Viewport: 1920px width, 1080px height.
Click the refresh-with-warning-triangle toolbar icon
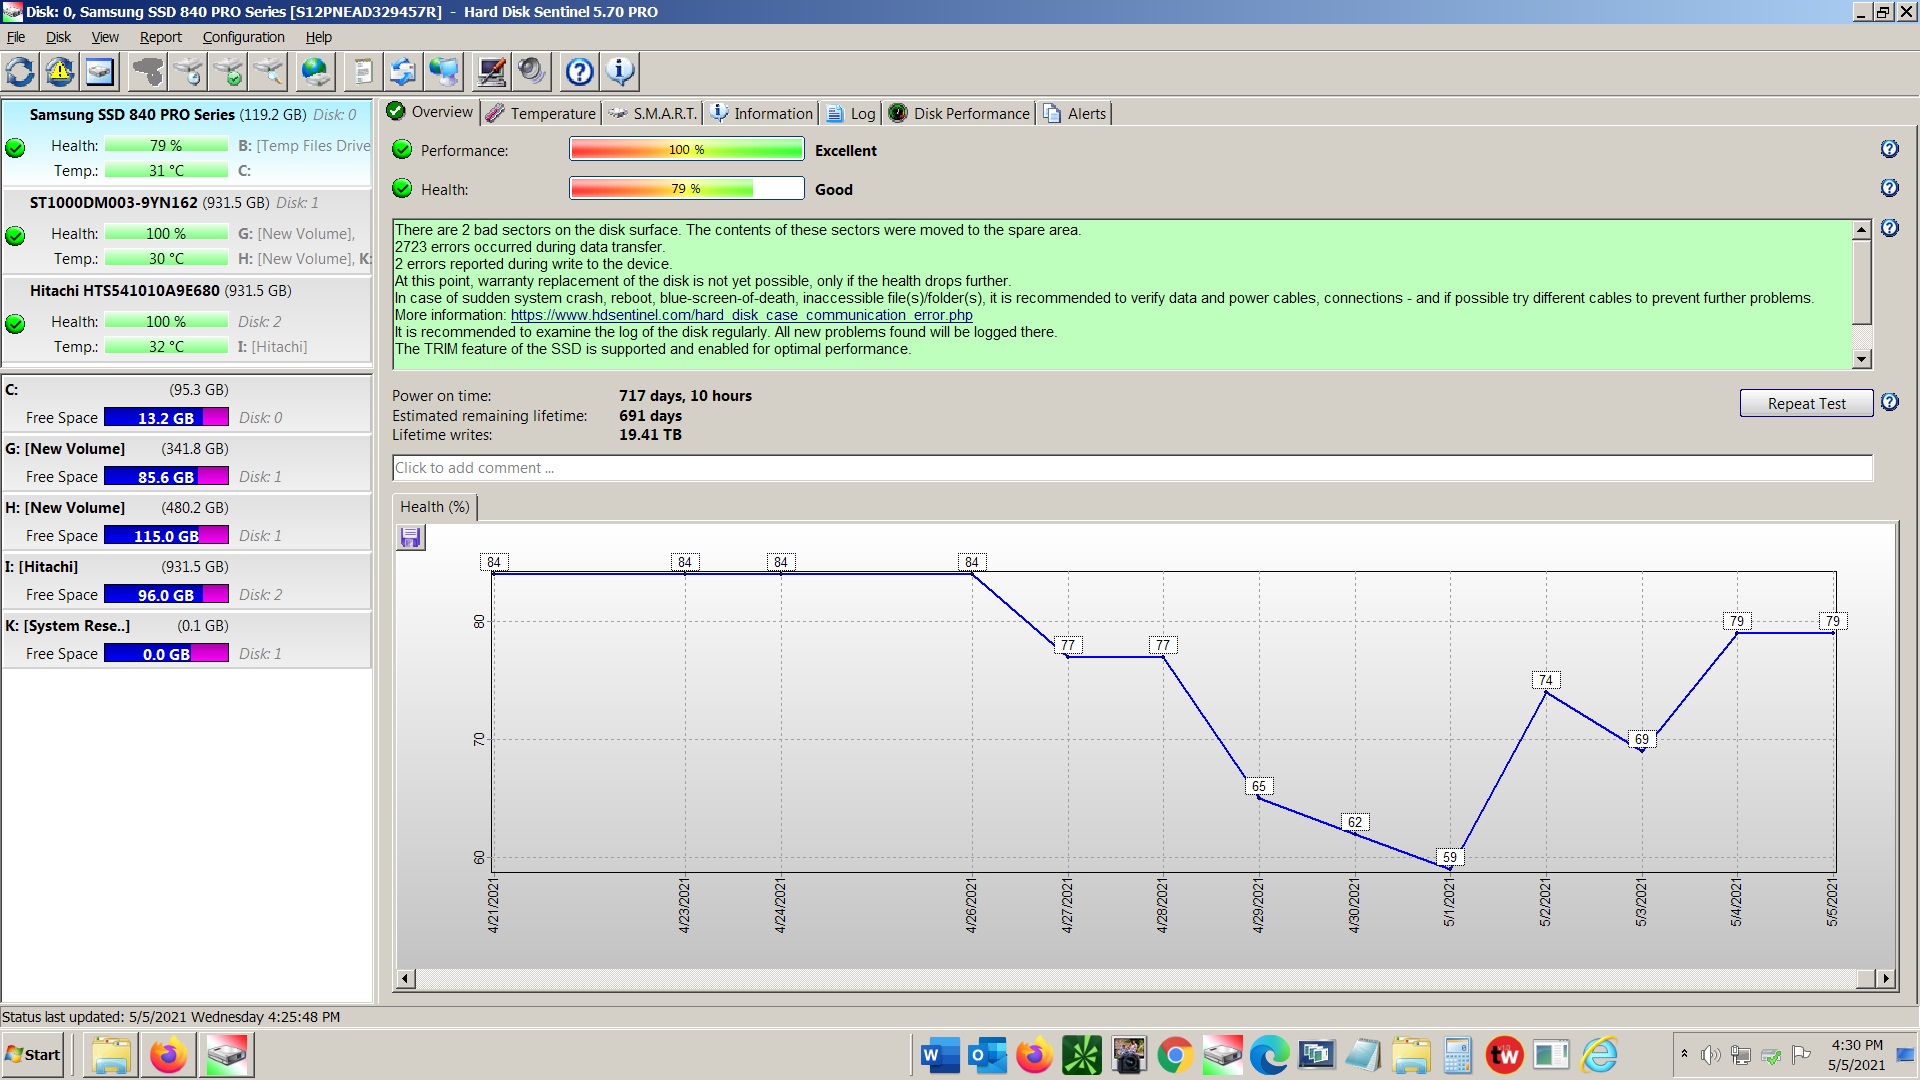click(60, 72)
